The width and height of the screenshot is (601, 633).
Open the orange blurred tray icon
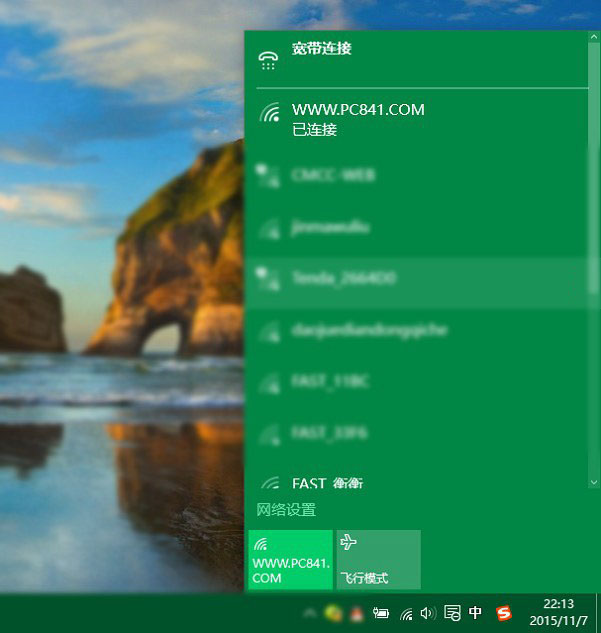pos(356,614)
